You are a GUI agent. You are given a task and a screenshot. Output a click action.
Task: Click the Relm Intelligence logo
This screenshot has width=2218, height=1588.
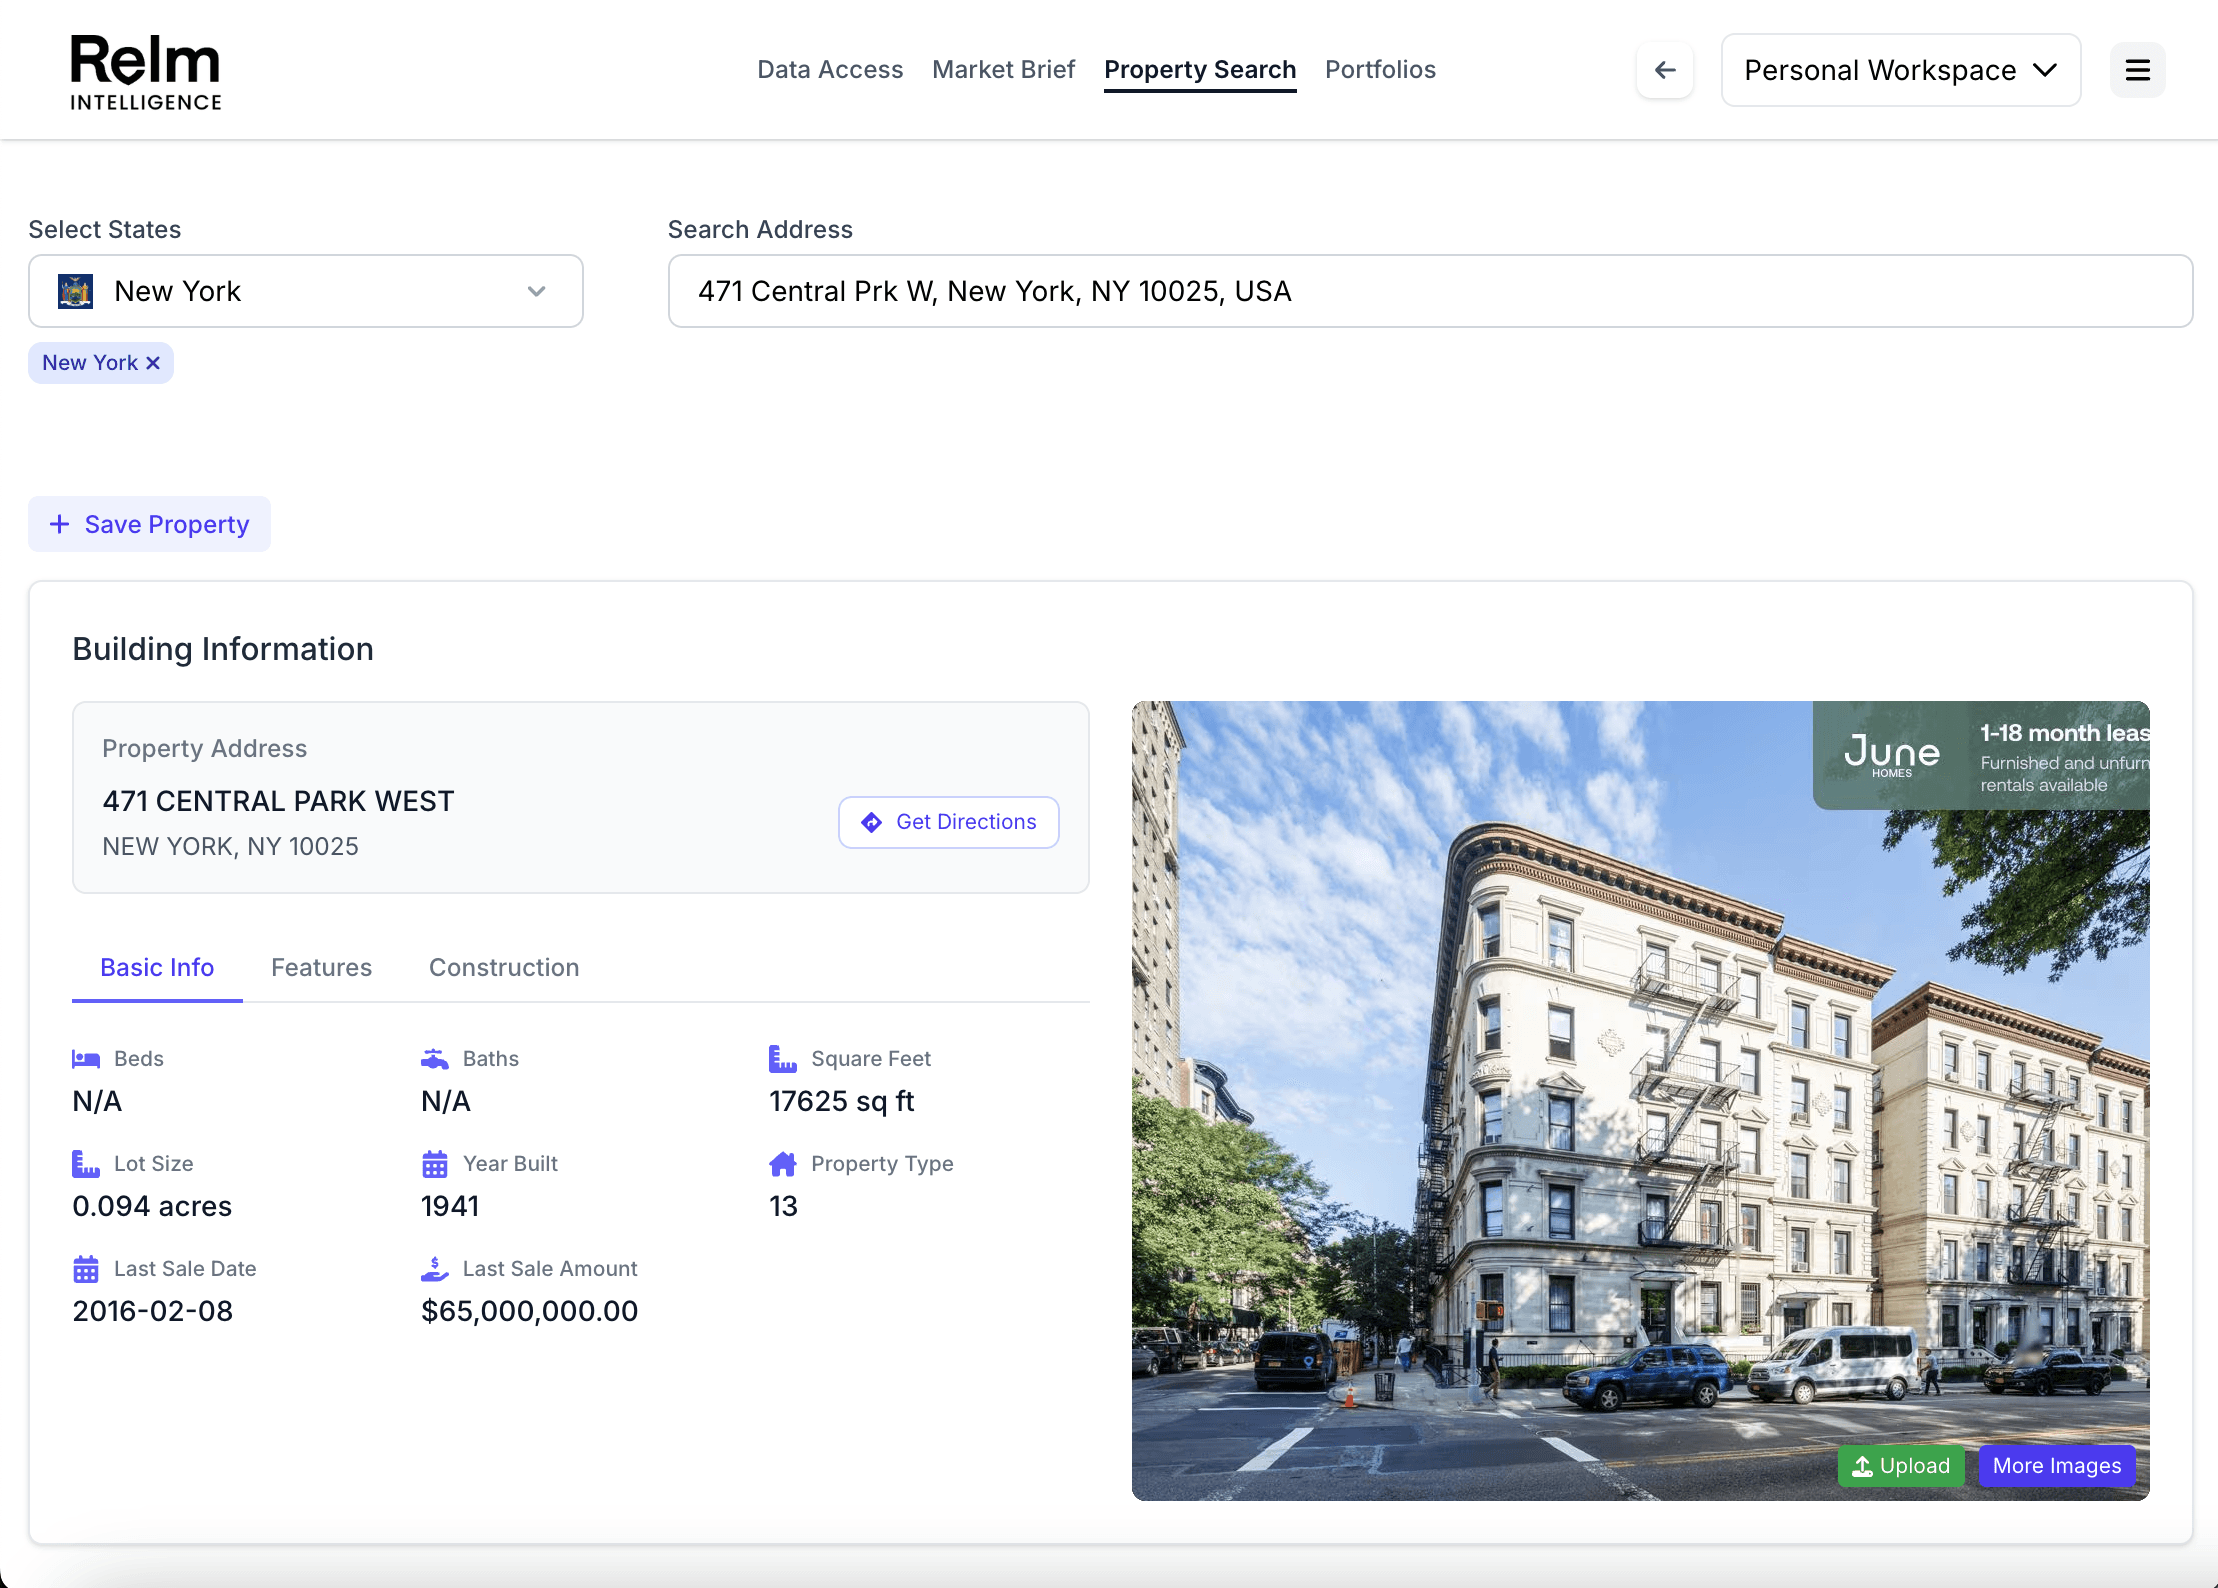(x=146, y=72)
